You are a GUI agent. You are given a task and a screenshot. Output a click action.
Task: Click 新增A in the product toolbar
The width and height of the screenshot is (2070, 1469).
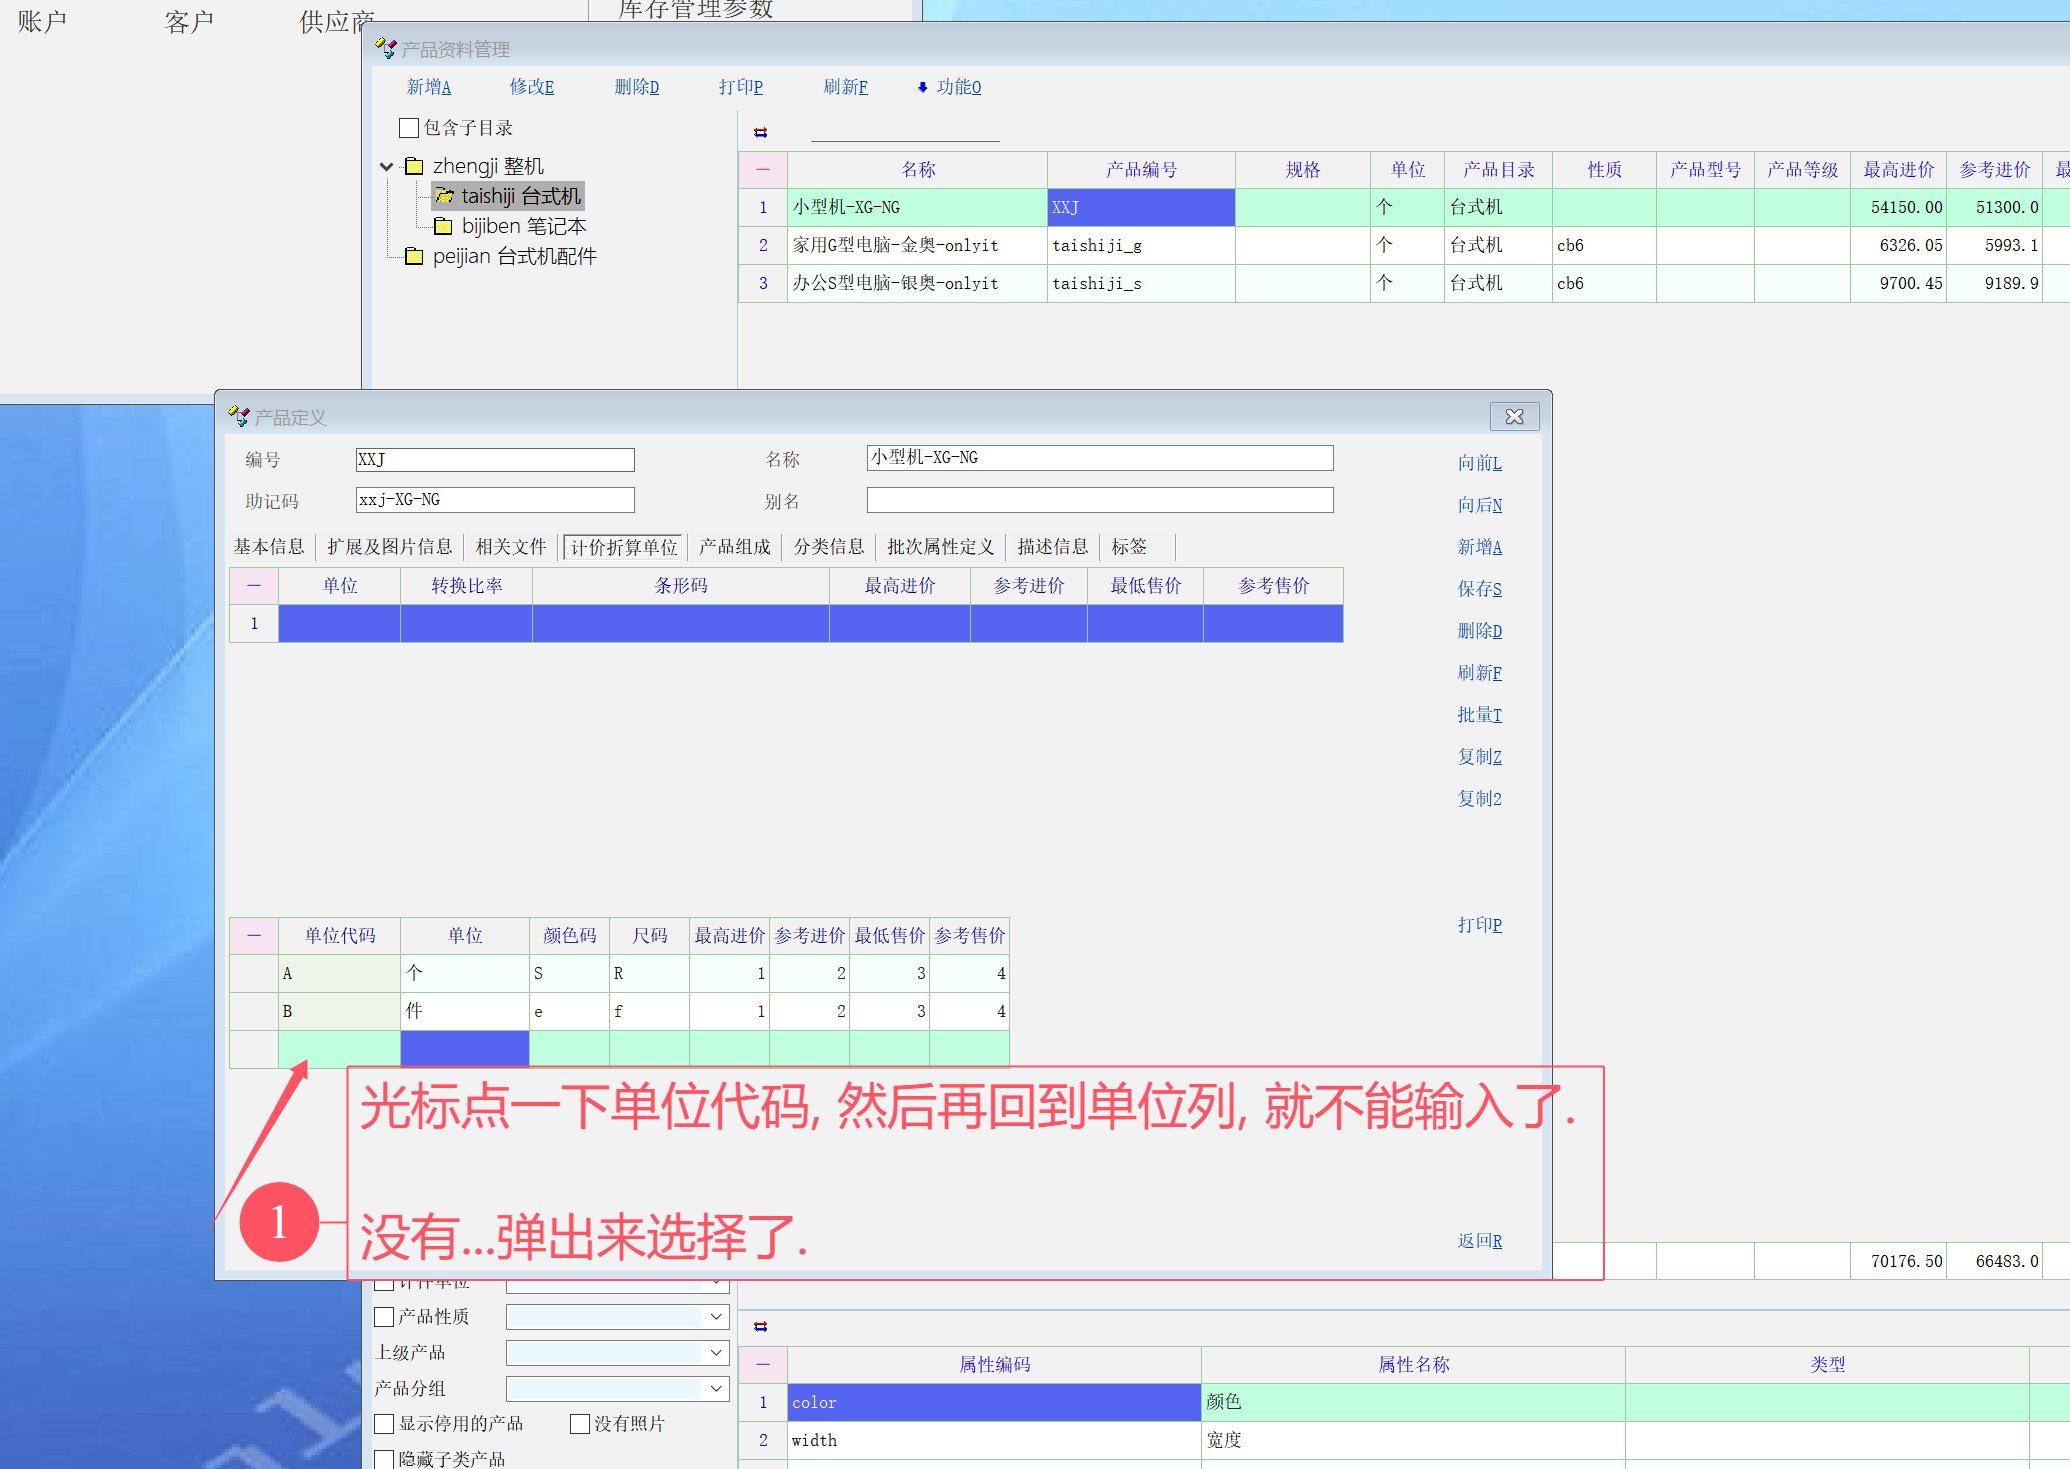(429, 87)
